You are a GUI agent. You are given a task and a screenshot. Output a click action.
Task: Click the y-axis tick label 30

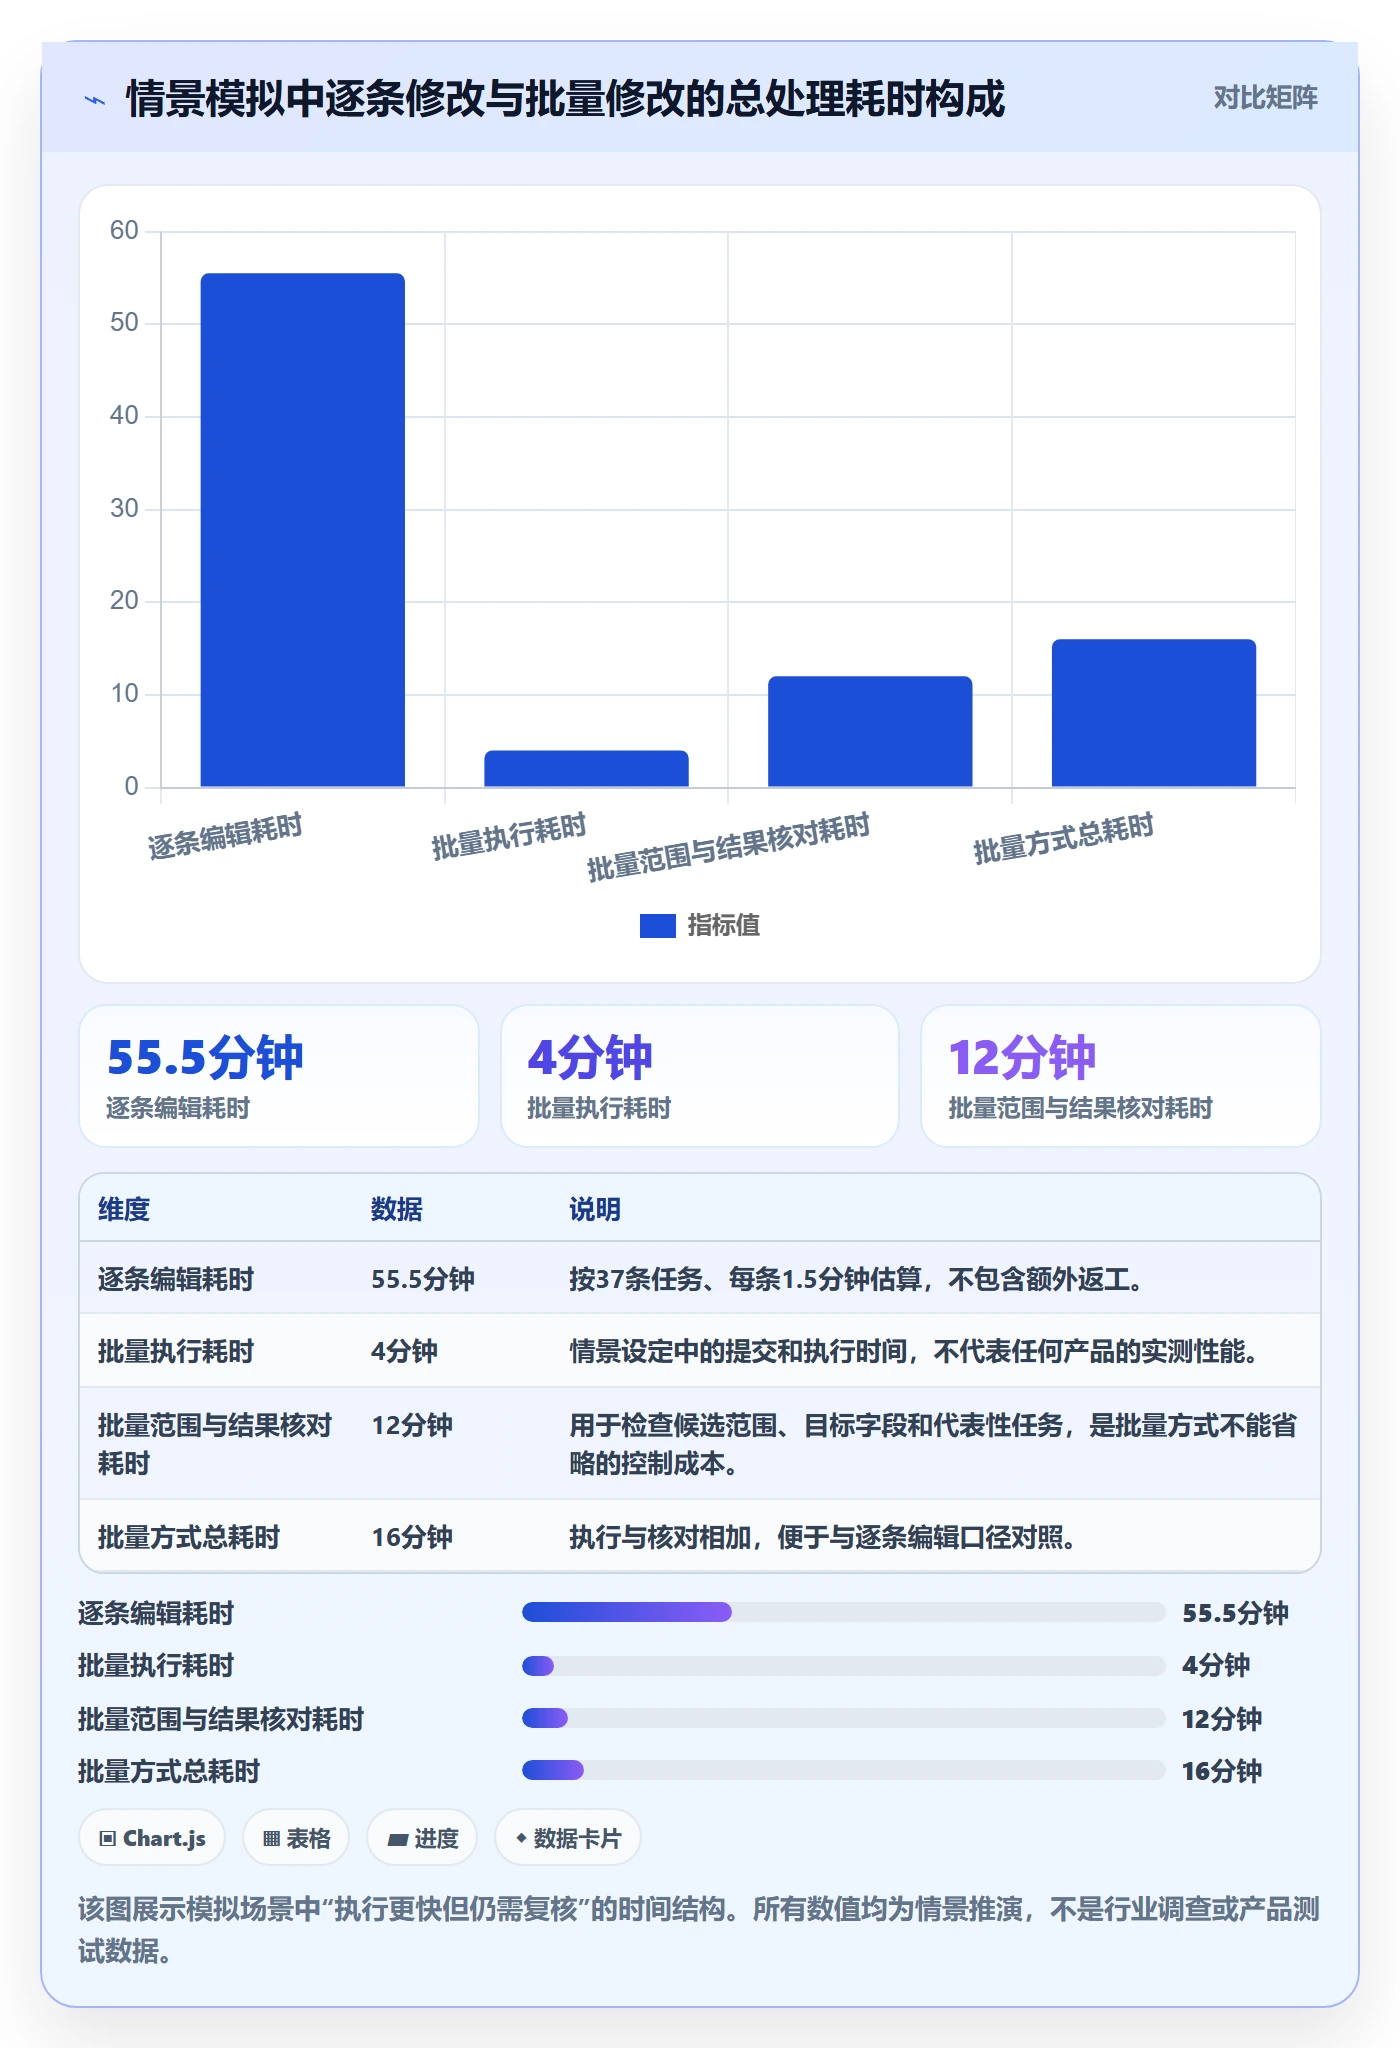[x=124, y=509]
